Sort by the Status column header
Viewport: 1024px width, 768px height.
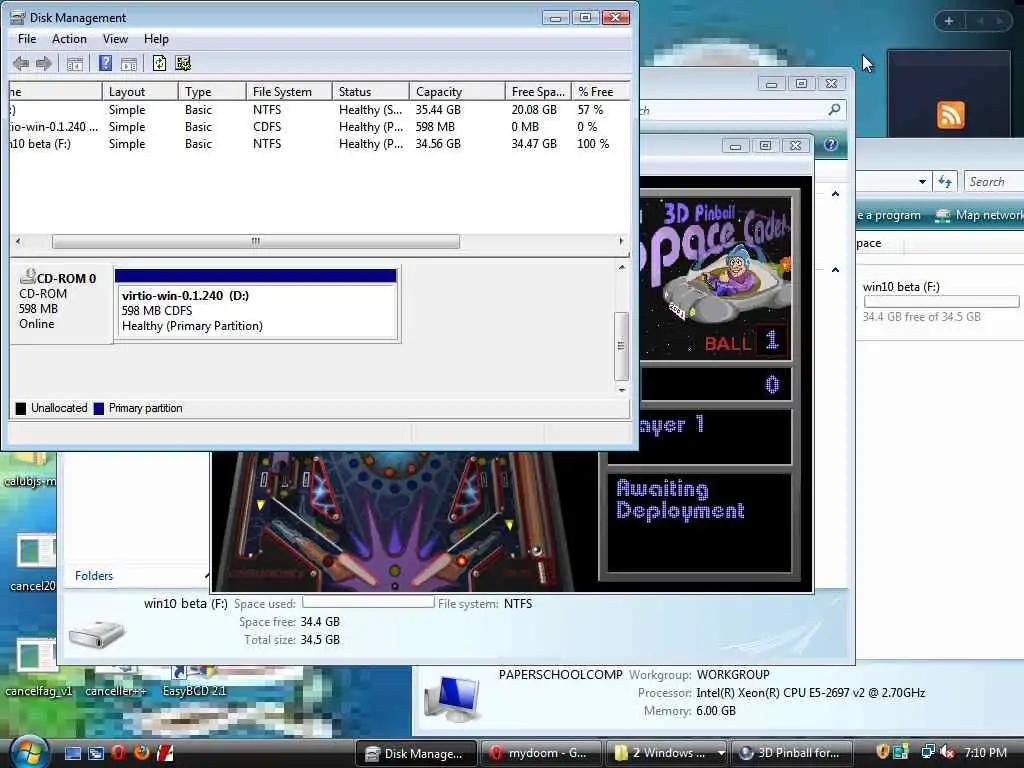coord(370,91)
